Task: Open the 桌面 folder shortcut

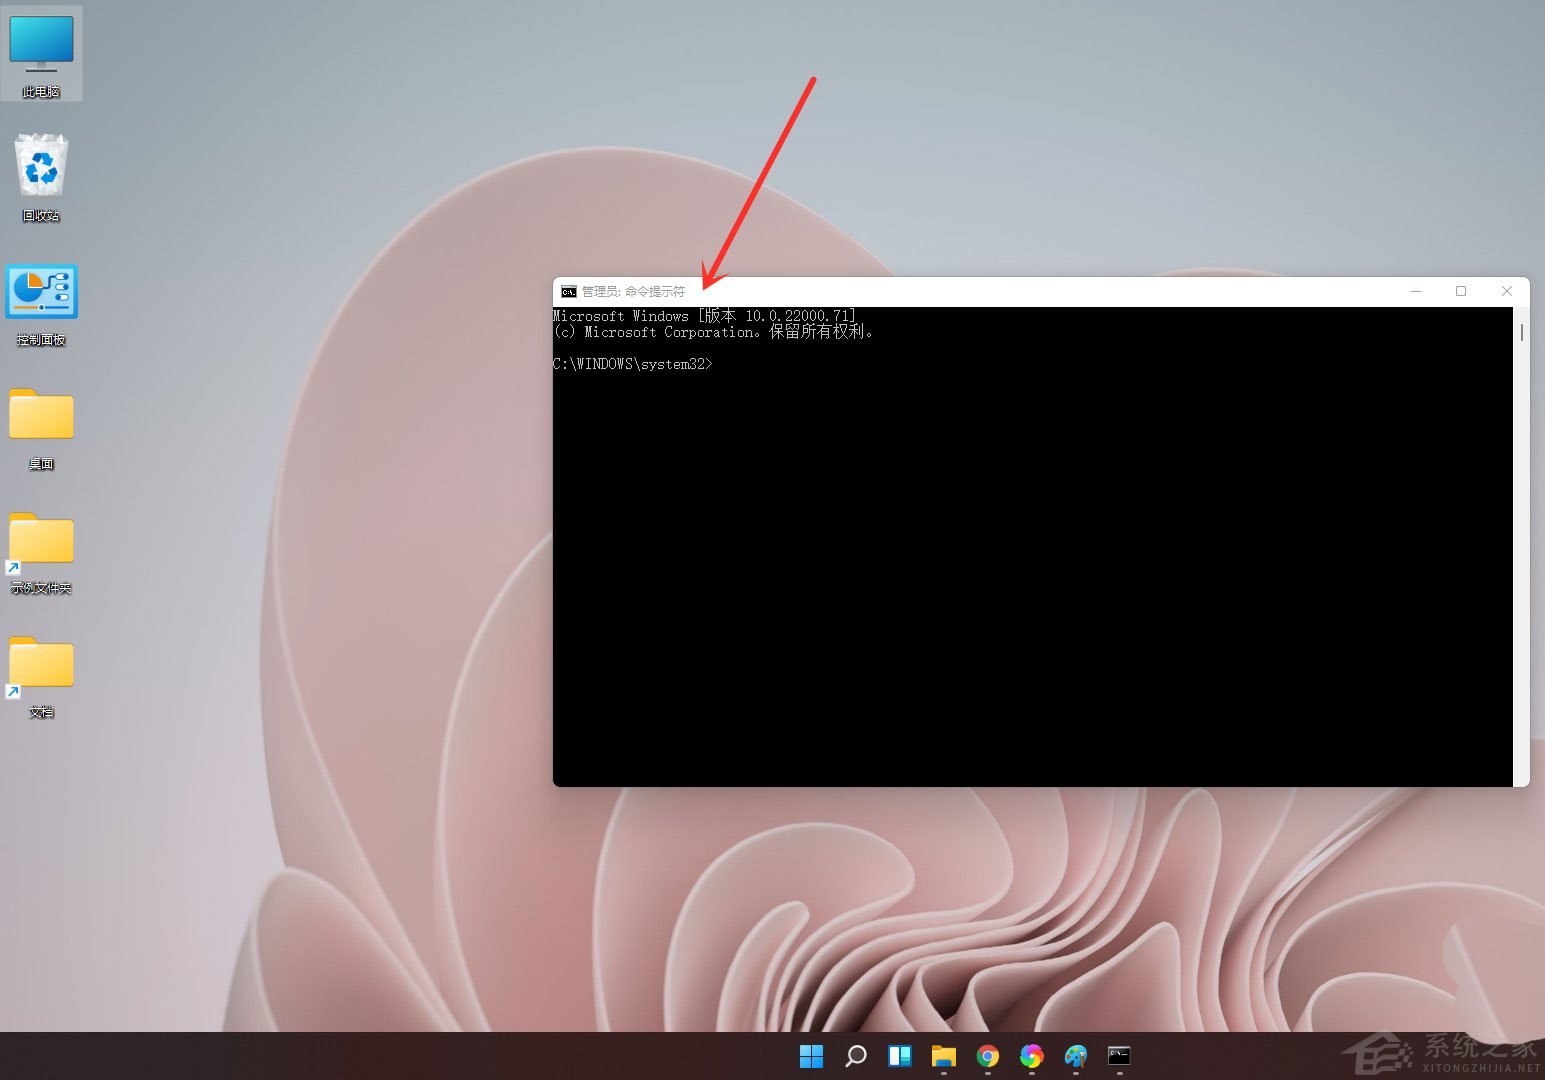Action: 41,416
